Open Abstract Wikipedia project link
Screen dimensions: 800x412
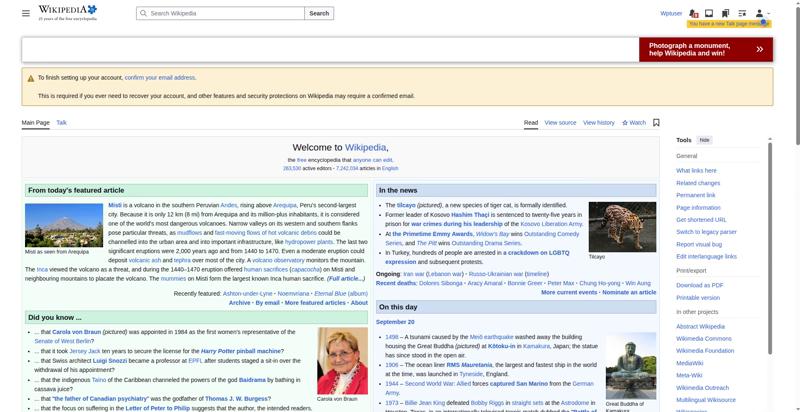(x=700, y=326)
